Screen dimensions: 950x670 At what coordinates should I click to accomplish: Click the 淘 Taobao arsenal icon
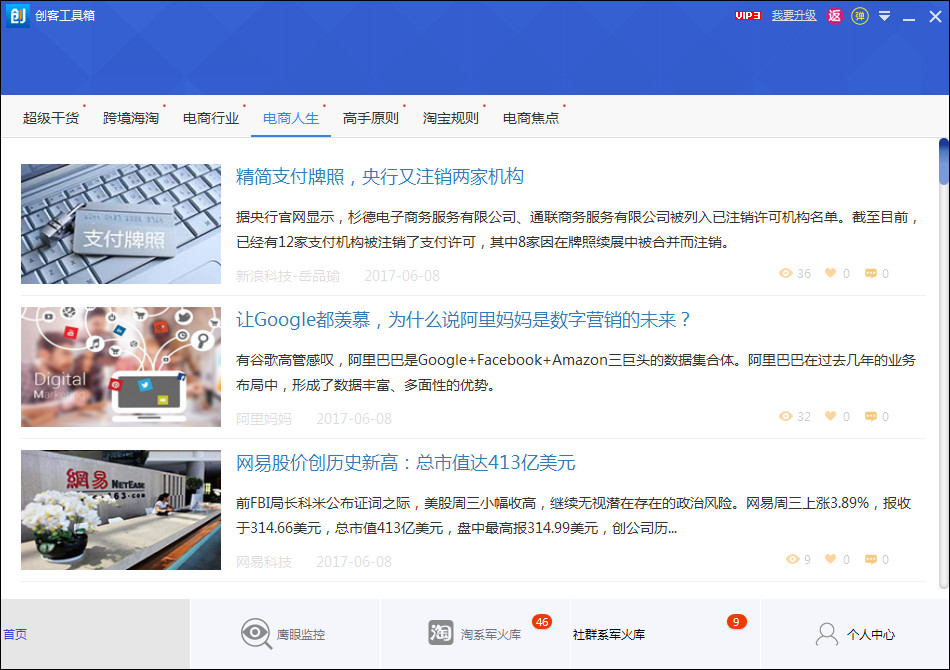(x=440, y=633)
